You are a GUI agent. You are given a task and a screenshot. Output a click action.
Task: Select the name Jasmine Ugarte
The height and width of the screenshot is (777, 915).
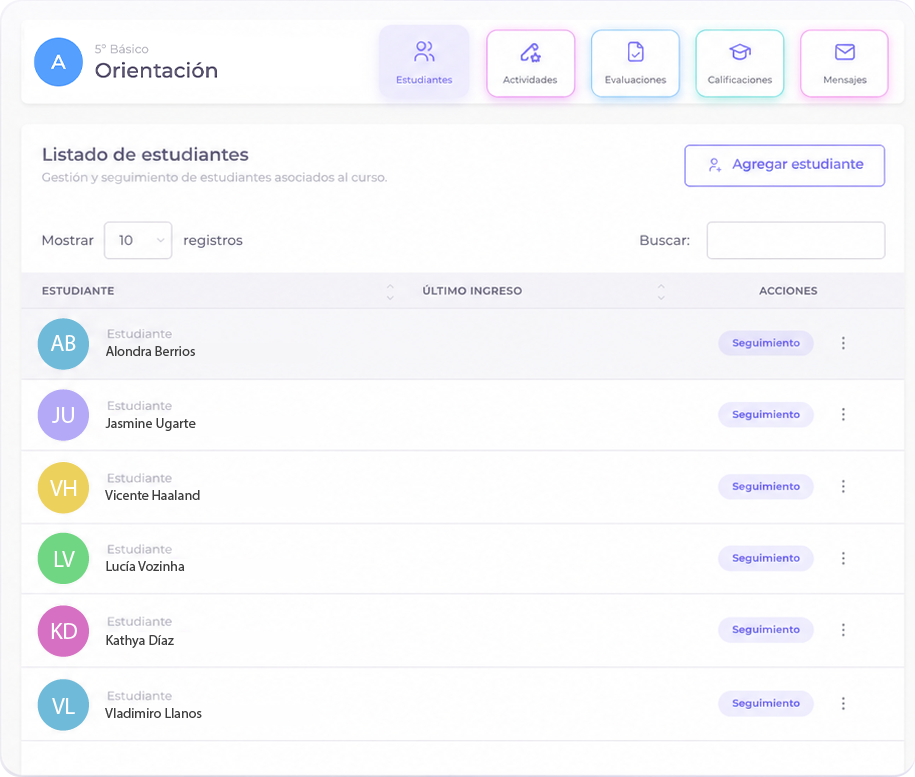coord(151,424)
